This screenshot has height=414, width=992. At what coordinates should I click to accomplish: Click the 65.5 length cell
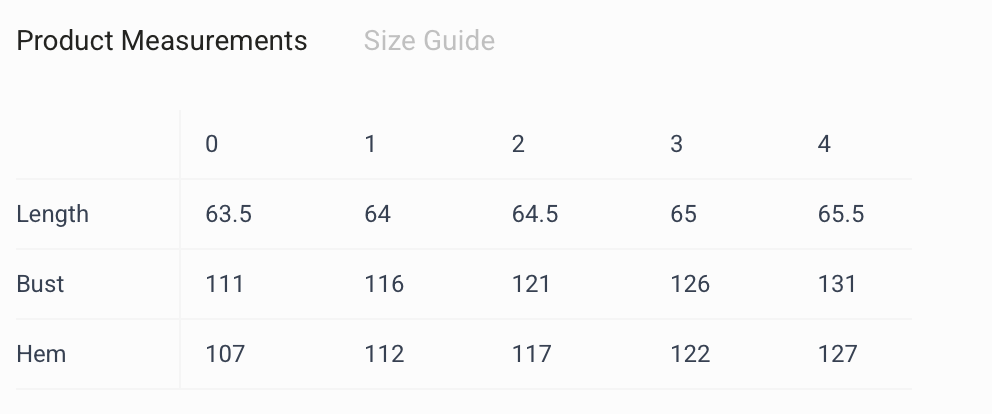841,214
